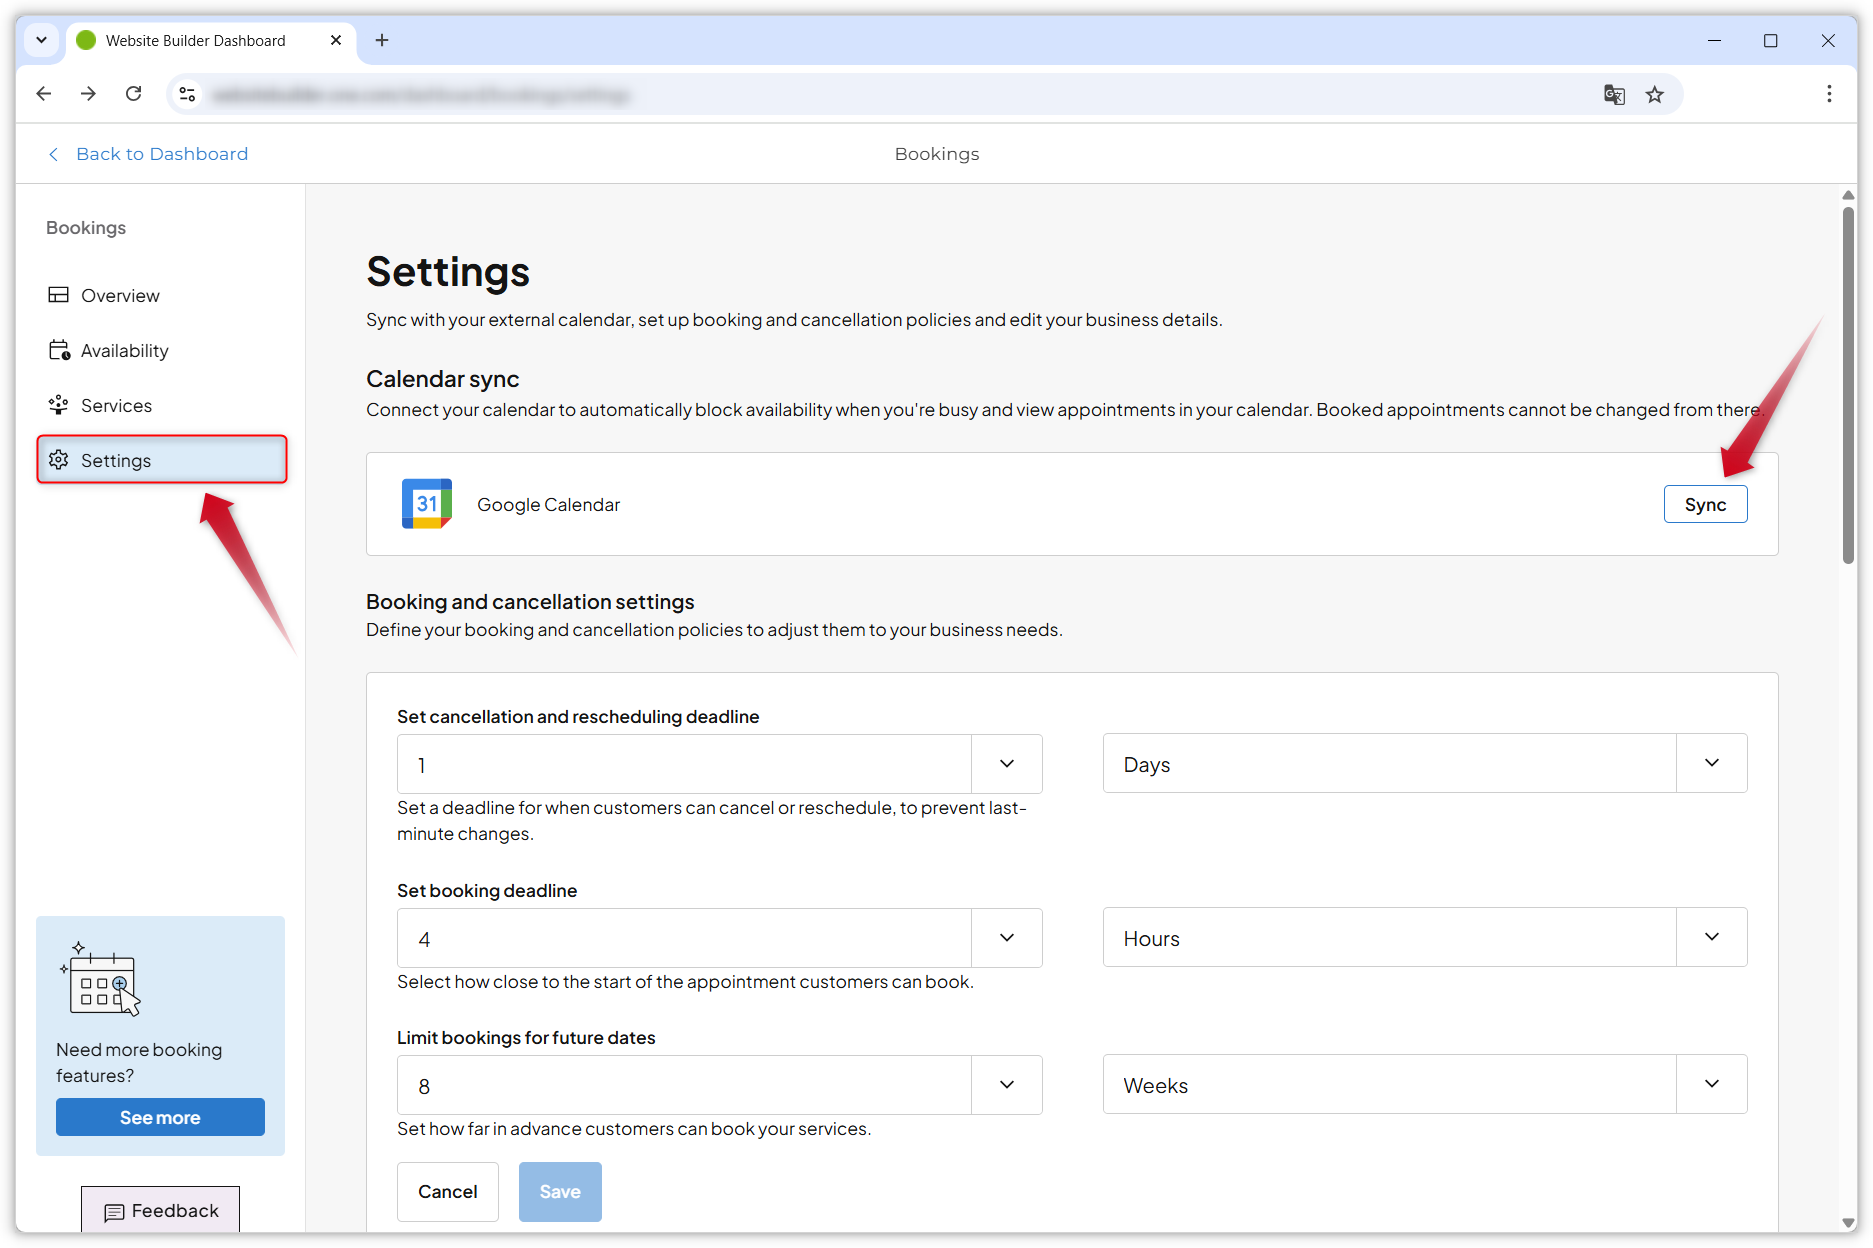The width and height of the screenshot is (1873, 1248).
Task: Click the page reload icon
Action: tap(133, 93)
